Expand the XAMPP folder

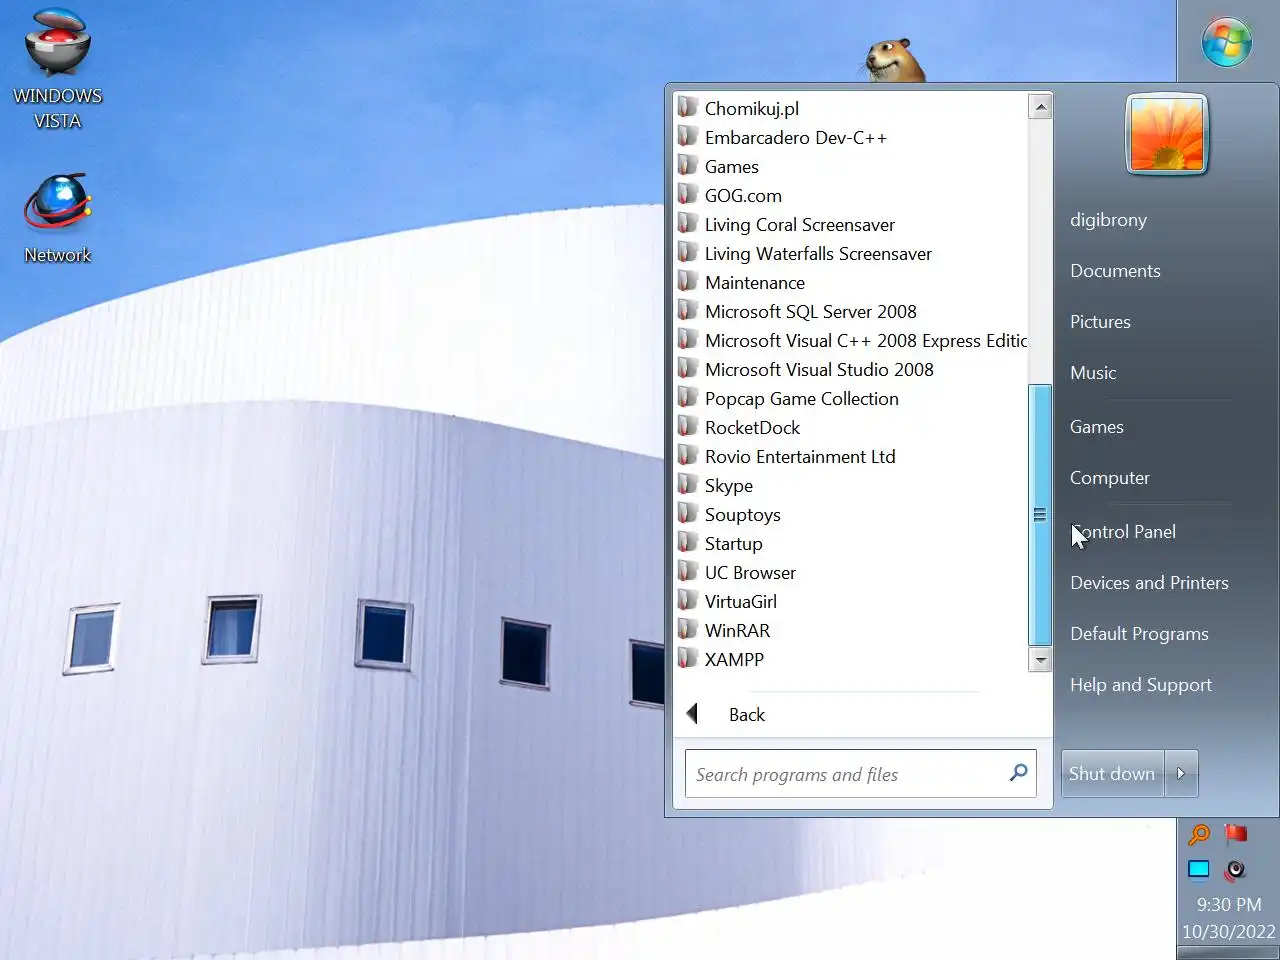point(851,659)
